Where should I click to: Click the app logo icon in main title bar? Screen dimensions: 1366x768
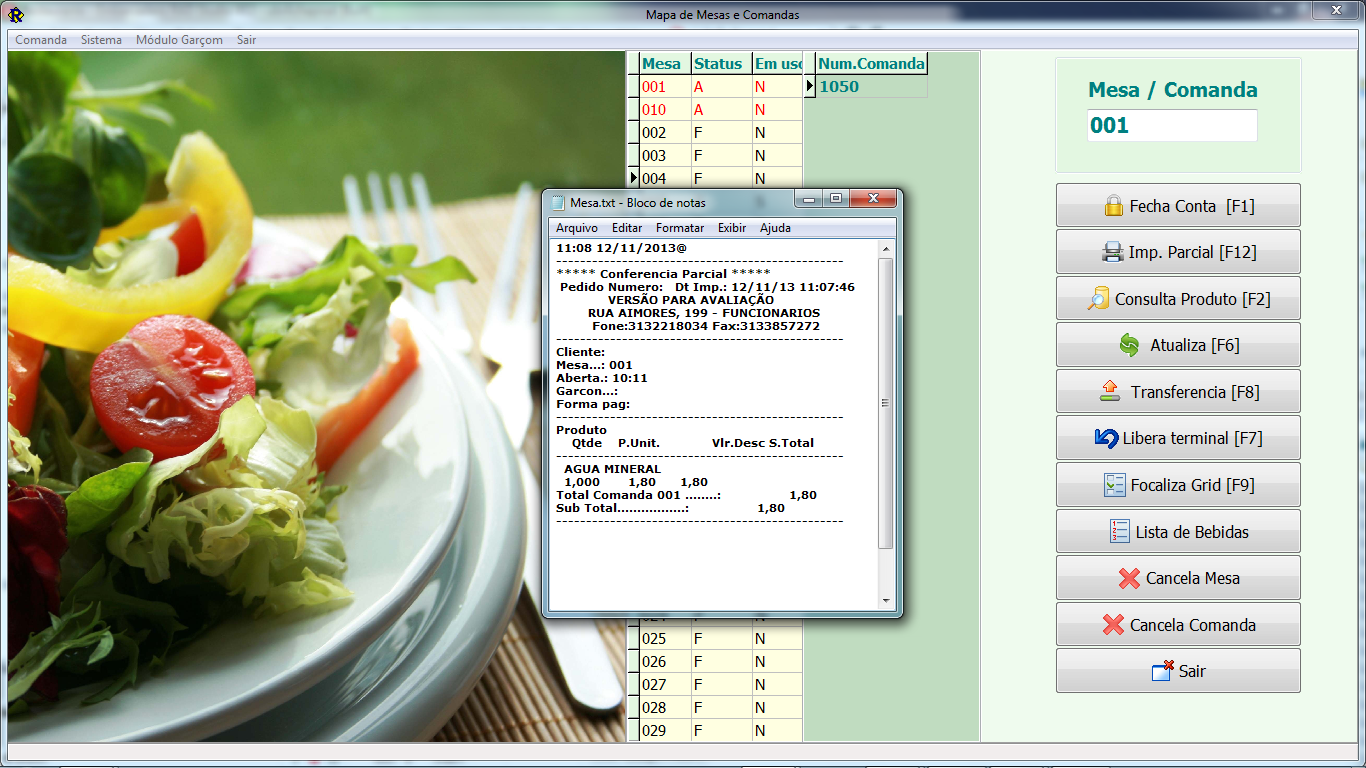tap(15, 14)
